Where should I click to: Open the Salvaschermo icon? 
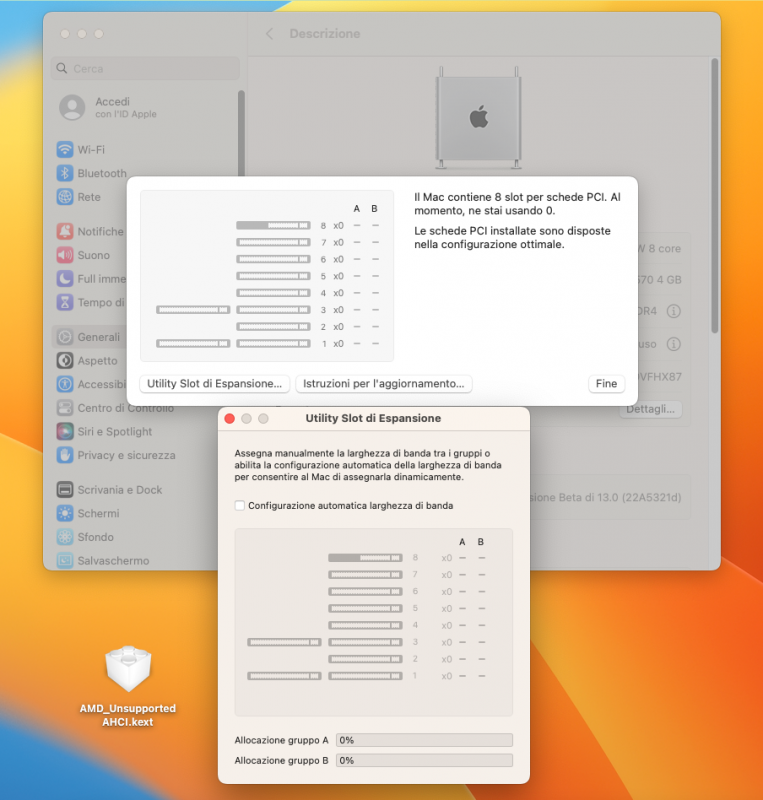[65, 561]
